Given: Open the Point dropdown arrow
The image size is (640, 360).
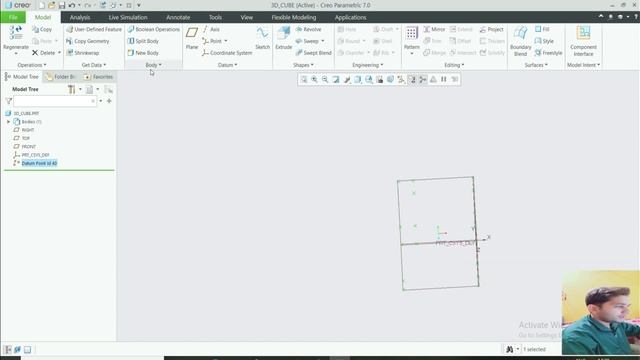Looking at the screenshot, I should point(226,41).
